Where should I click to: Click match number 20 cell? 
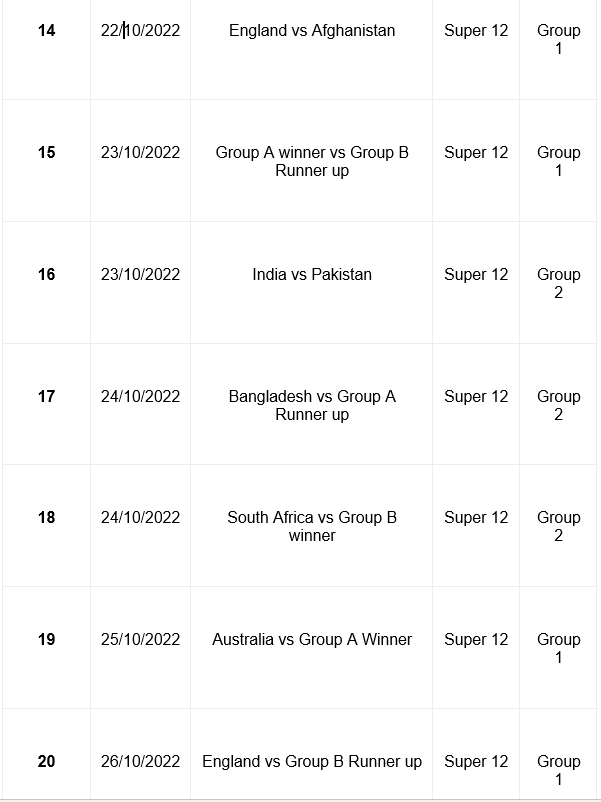pos(47,753)
